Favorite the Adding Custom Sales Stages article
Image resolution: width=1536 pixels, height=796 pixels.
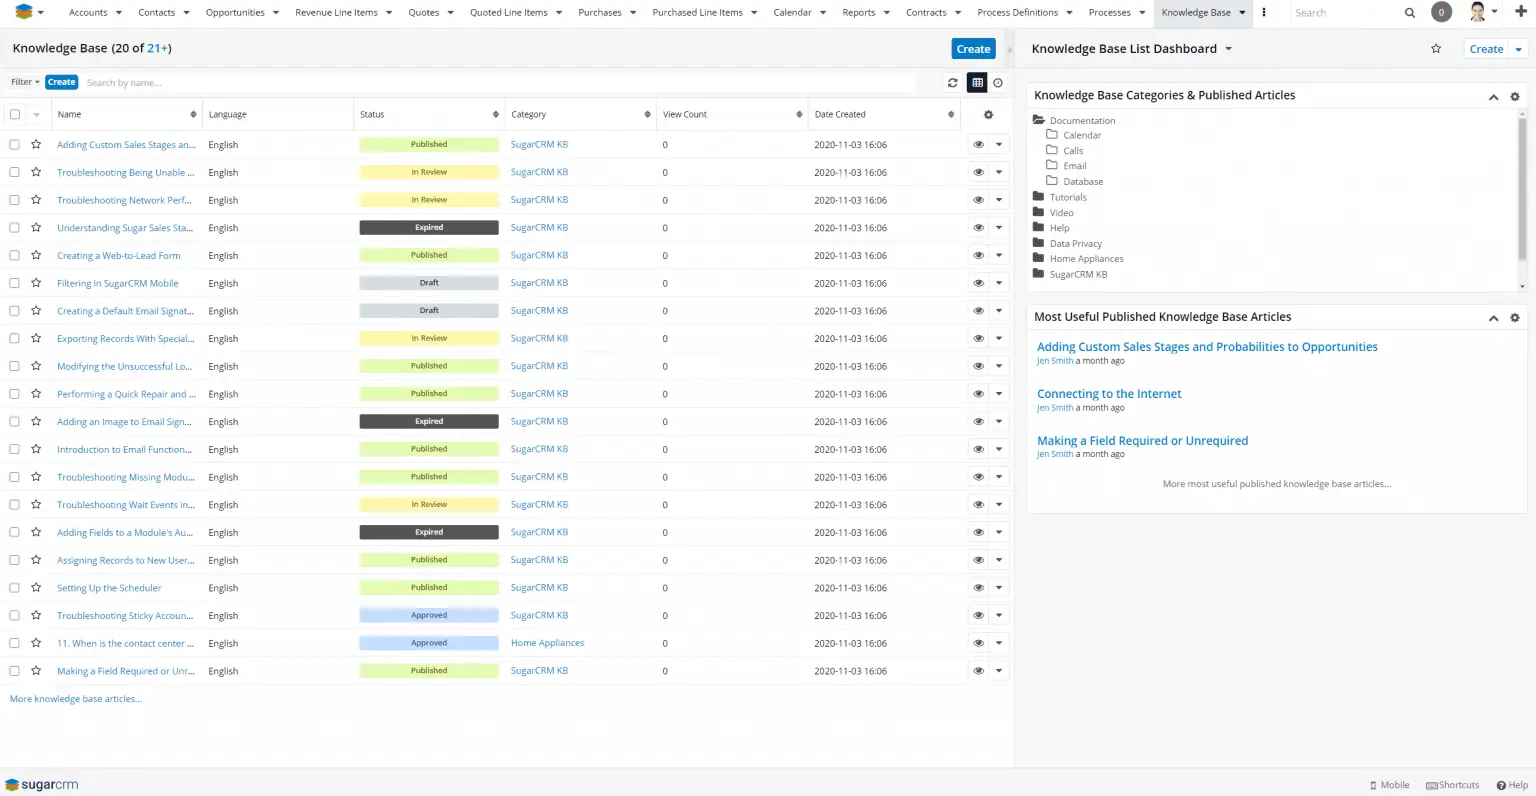coord(36,144)
